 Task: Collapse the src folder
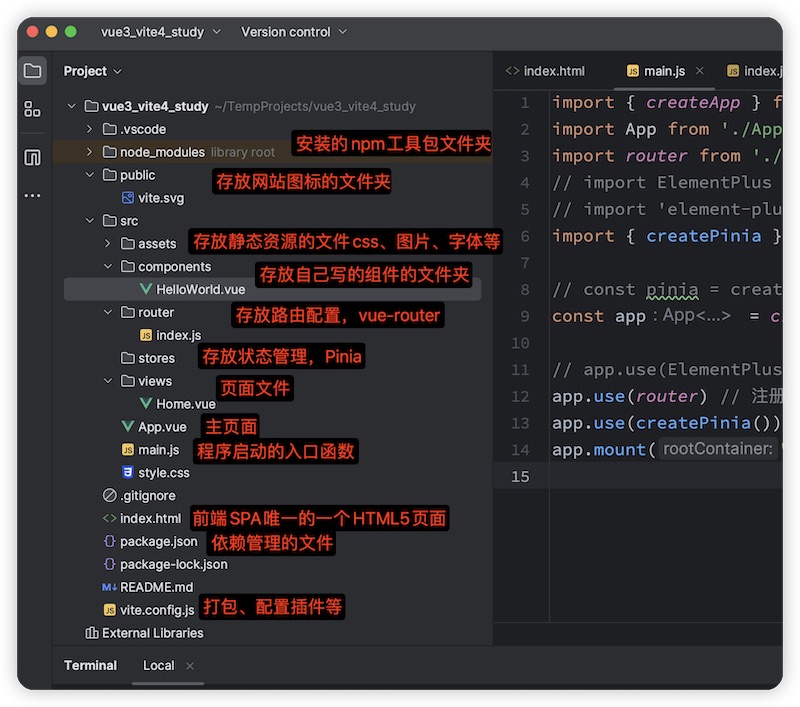tap(89, 221)
